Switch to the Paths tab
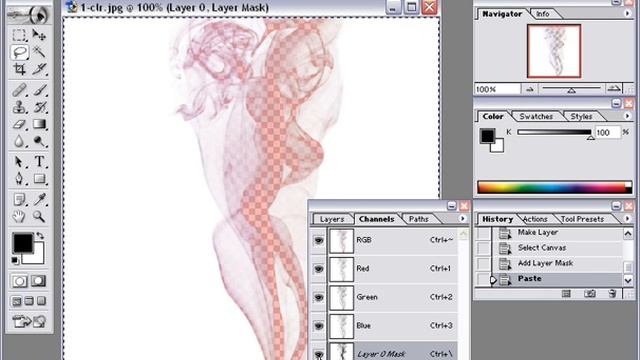The height and width of the screenshot is (360, 640). (x=419, y=219)
